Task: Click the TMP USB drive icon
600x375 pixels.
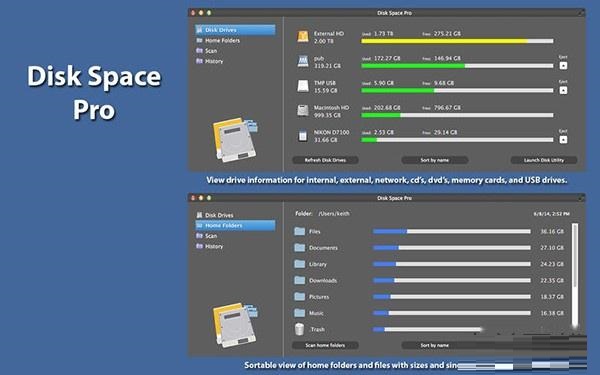Action: coord(303,86)
